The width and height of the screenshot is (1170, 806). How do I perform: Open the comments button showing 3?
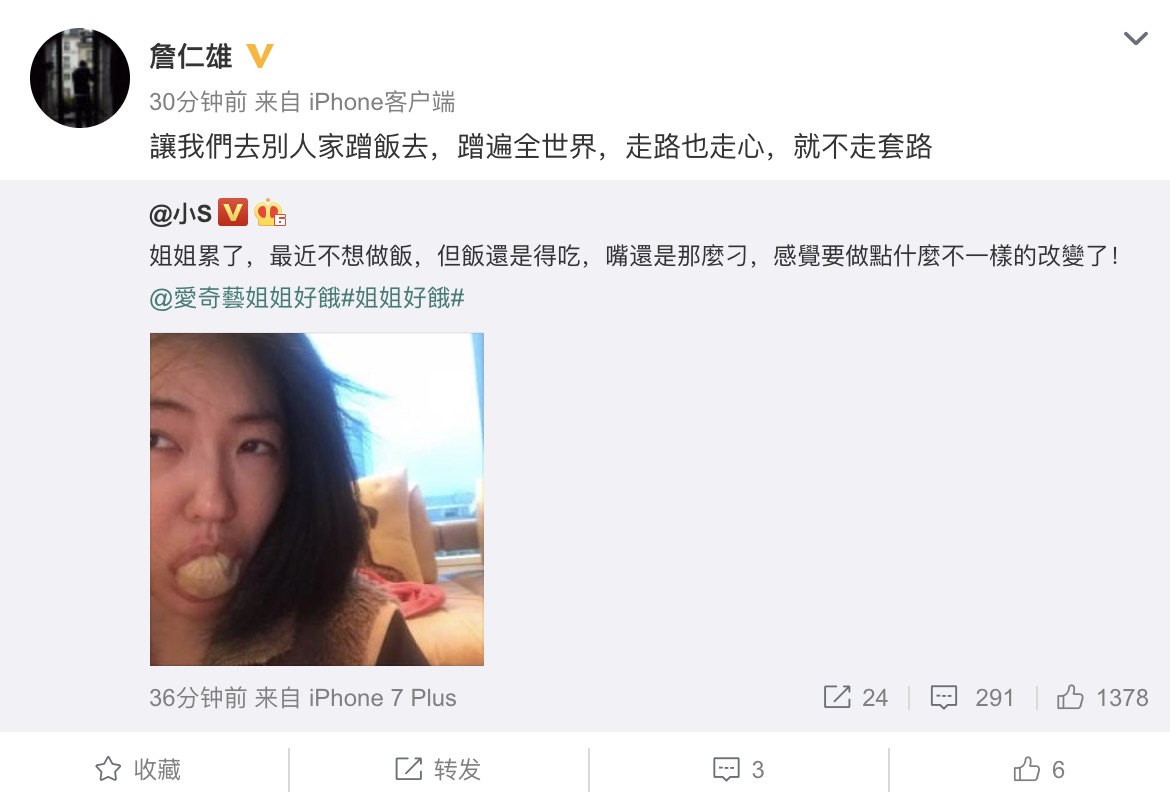click(739, 769)
